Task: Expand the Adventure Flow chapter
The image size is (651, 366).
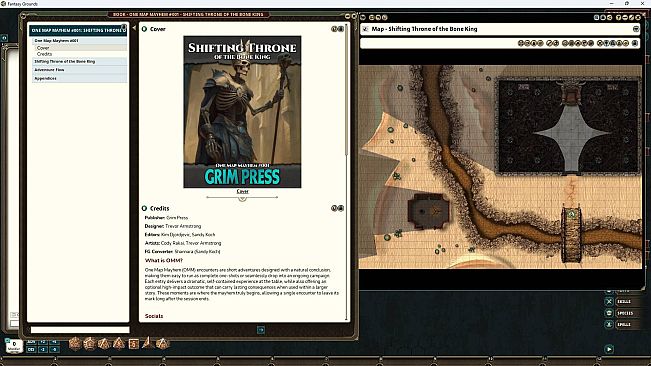Action: pyautogui.click(x=80, y=70)
